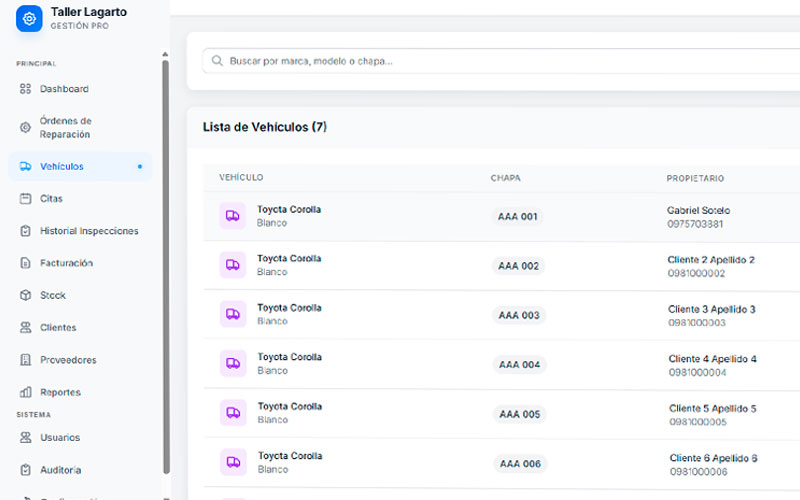Click the Proveedores building icon
The image size is (800, 500).
26,360
